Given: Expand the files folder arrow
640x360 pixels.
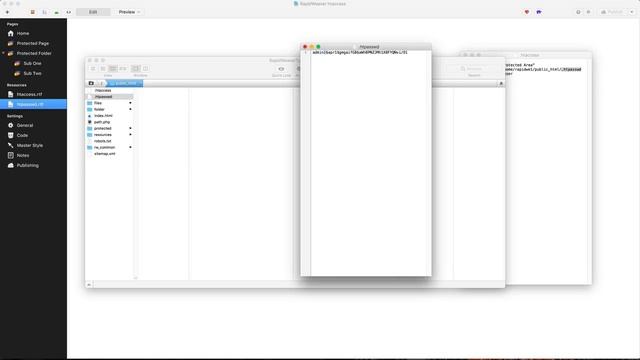Looking at the screenshot, I should pyautogui.click(x=130, y=103).
